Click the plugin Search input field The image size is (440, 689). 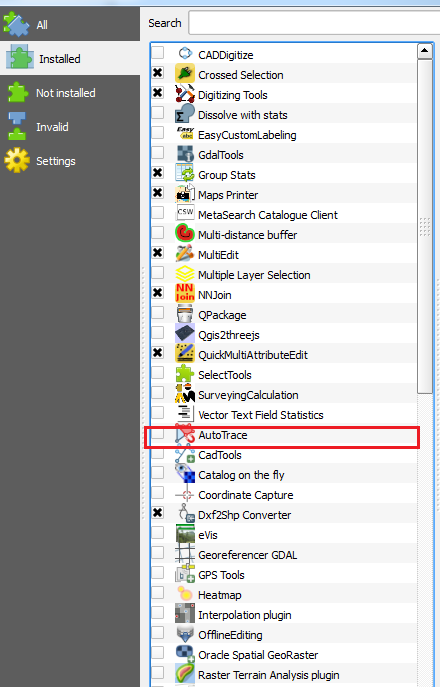314,23
